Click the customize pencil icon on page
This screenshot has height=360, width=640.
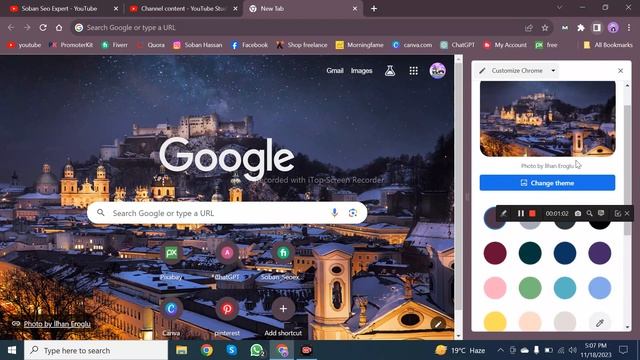click(438, 324)
